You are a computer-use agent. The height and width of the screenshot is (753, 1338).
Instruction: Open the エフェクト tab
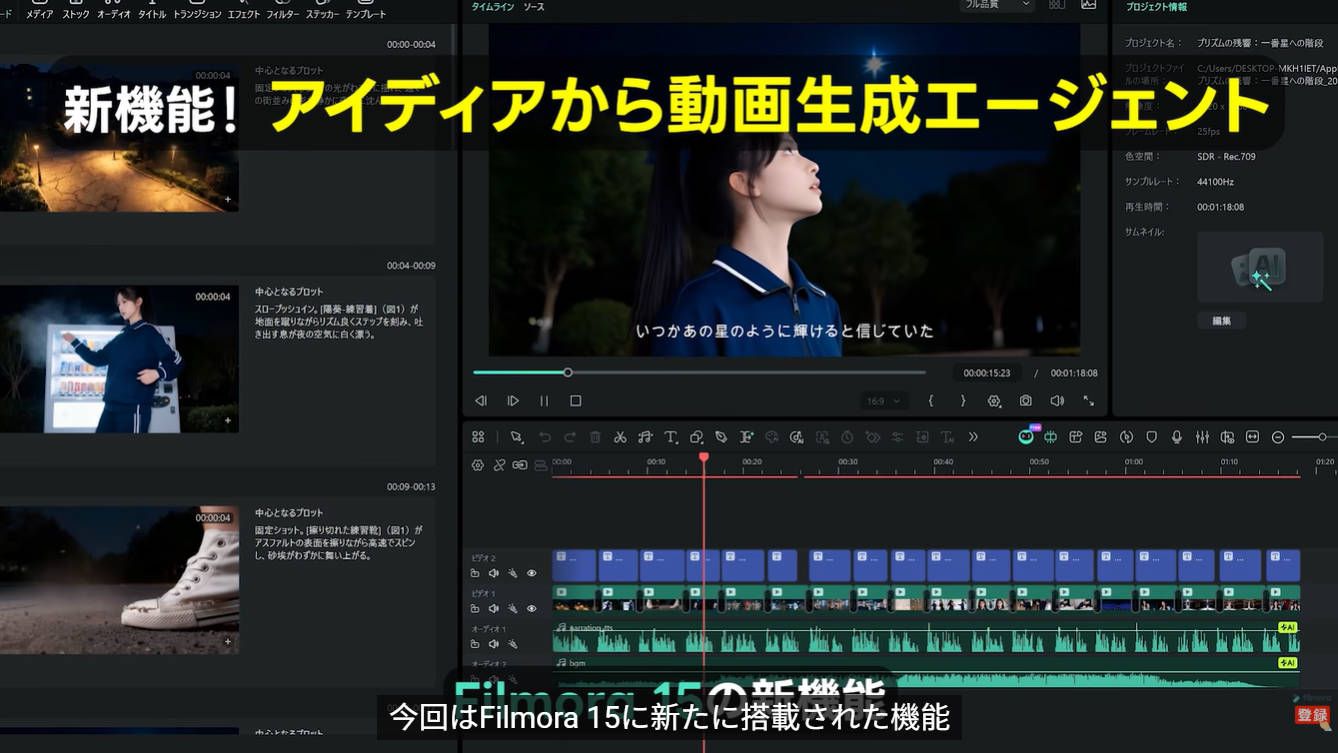tap(244, 10)
